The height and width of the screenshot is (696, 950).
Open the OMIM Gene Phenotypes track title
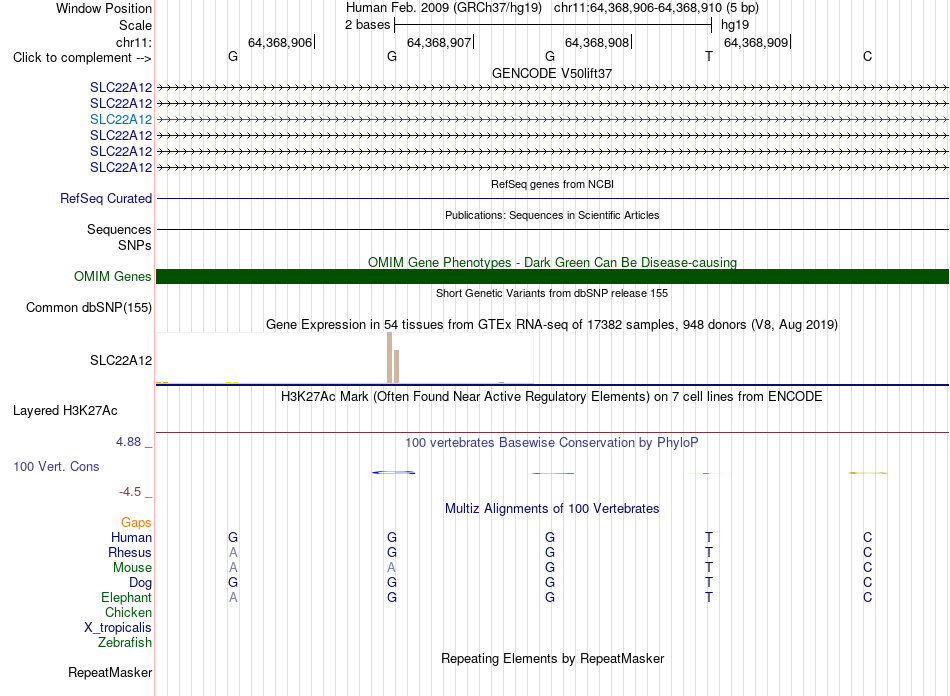(x=552, y=262)
